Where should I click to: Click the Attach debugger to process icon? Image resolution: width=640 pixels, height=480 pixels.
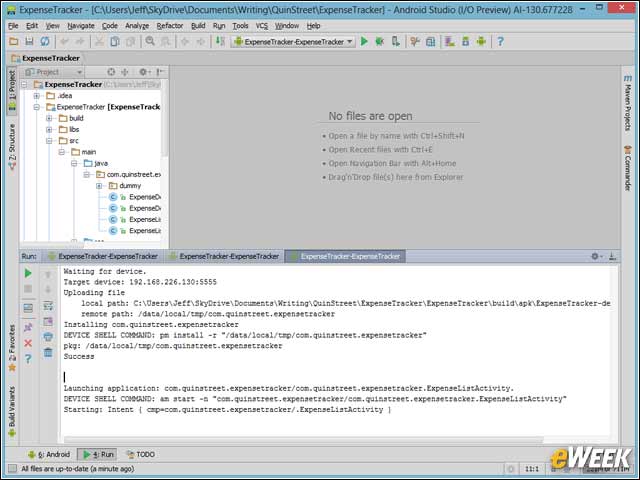(x=395, y=42)
